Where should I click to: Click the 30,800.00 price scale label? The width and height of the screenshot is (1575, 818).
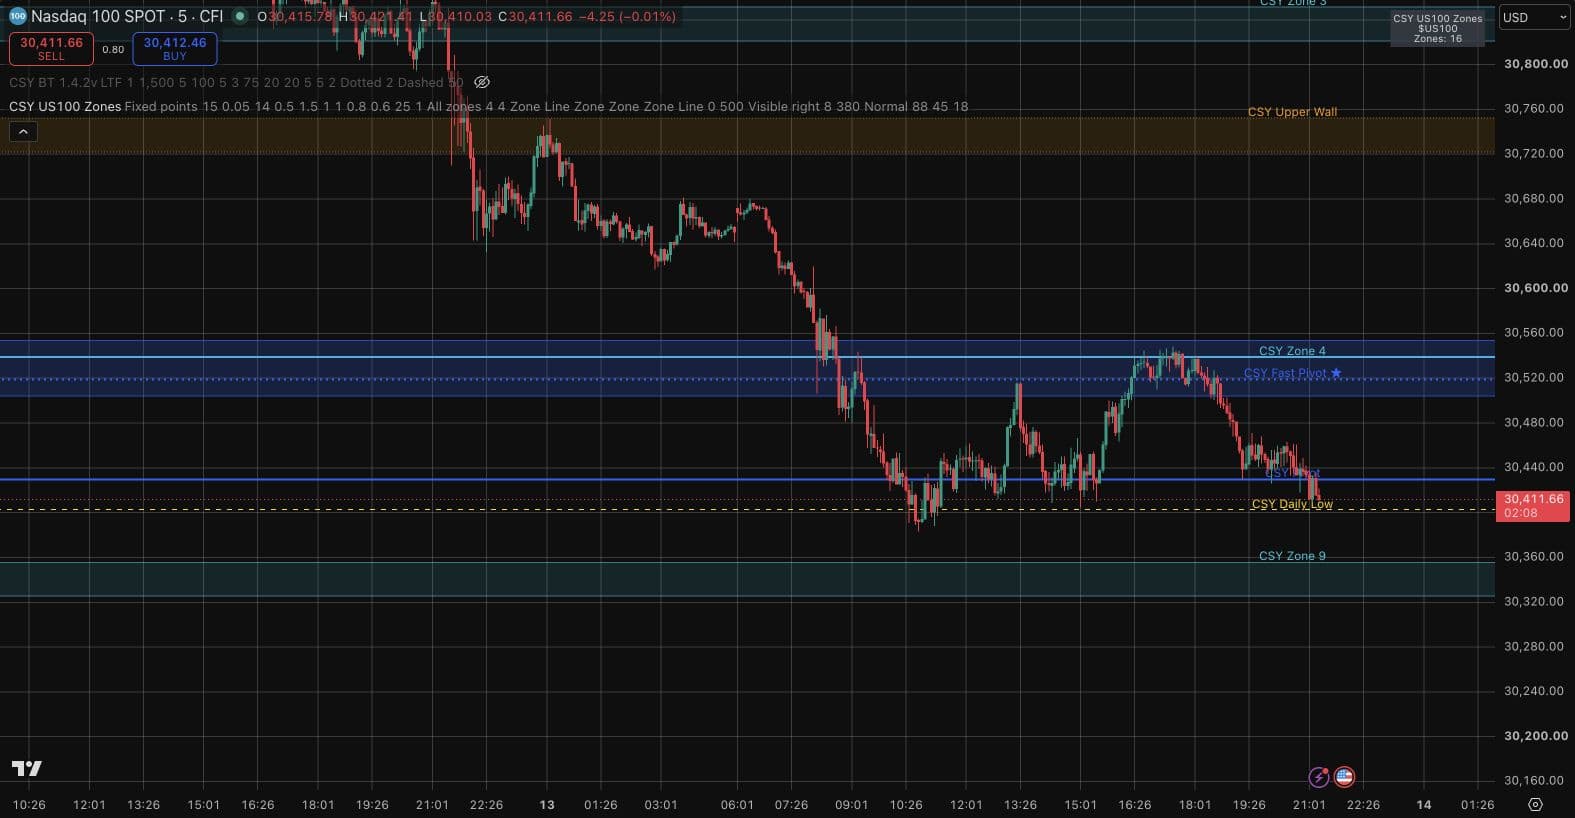(1535, 63)
